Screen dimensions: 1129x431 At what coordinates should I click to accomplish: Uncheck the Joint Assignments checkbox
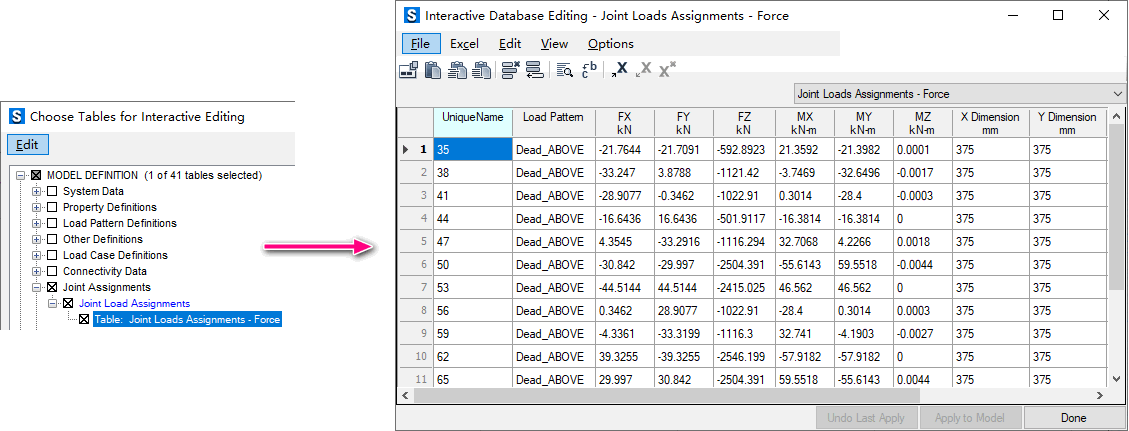point(52,287)
